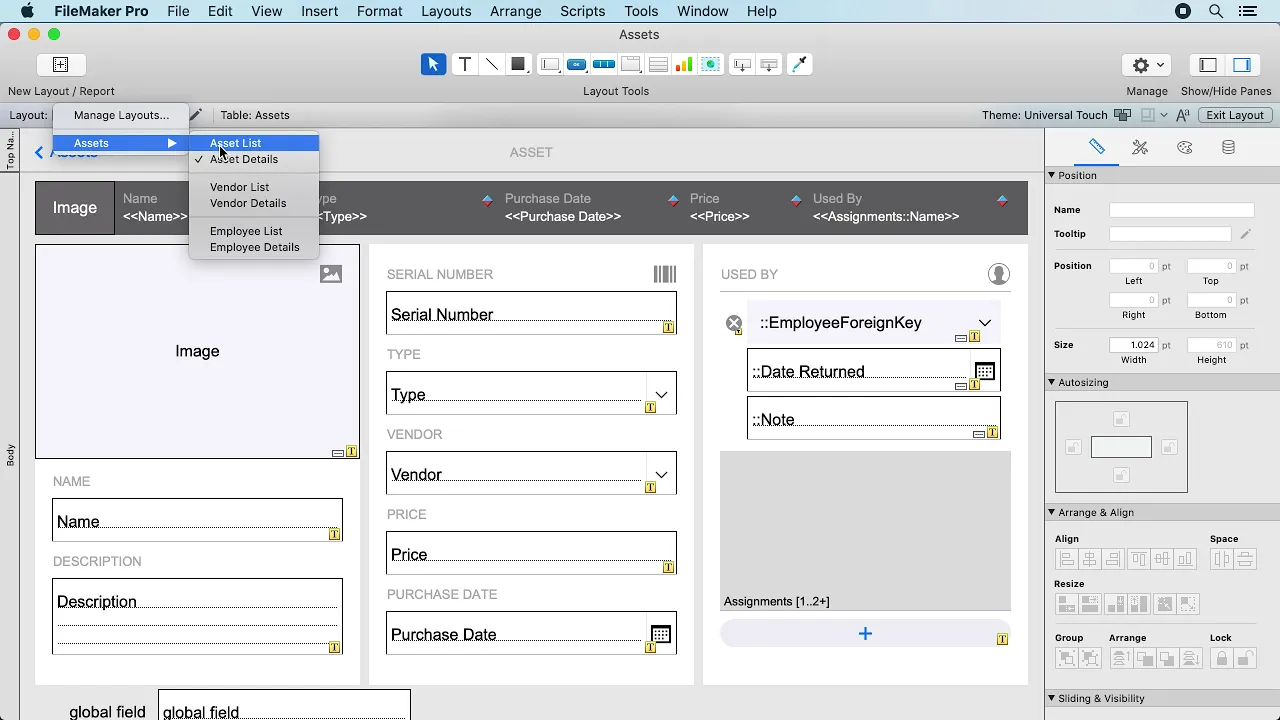Collapse the Sliding & Visibility section
This screenshot has width=1280, height=720.
(1052, 698)
